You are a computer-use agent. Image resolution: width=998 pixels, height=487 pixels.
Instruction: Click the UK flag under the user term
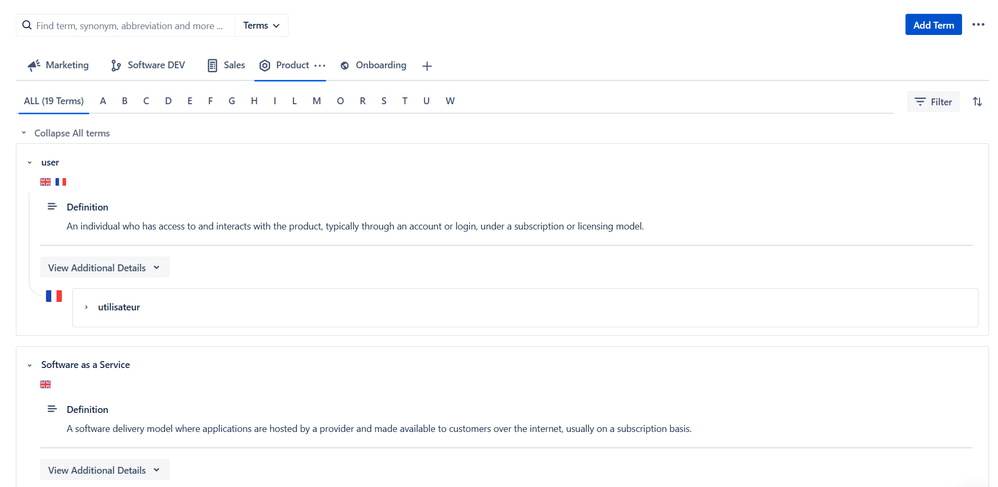[45, 182]
